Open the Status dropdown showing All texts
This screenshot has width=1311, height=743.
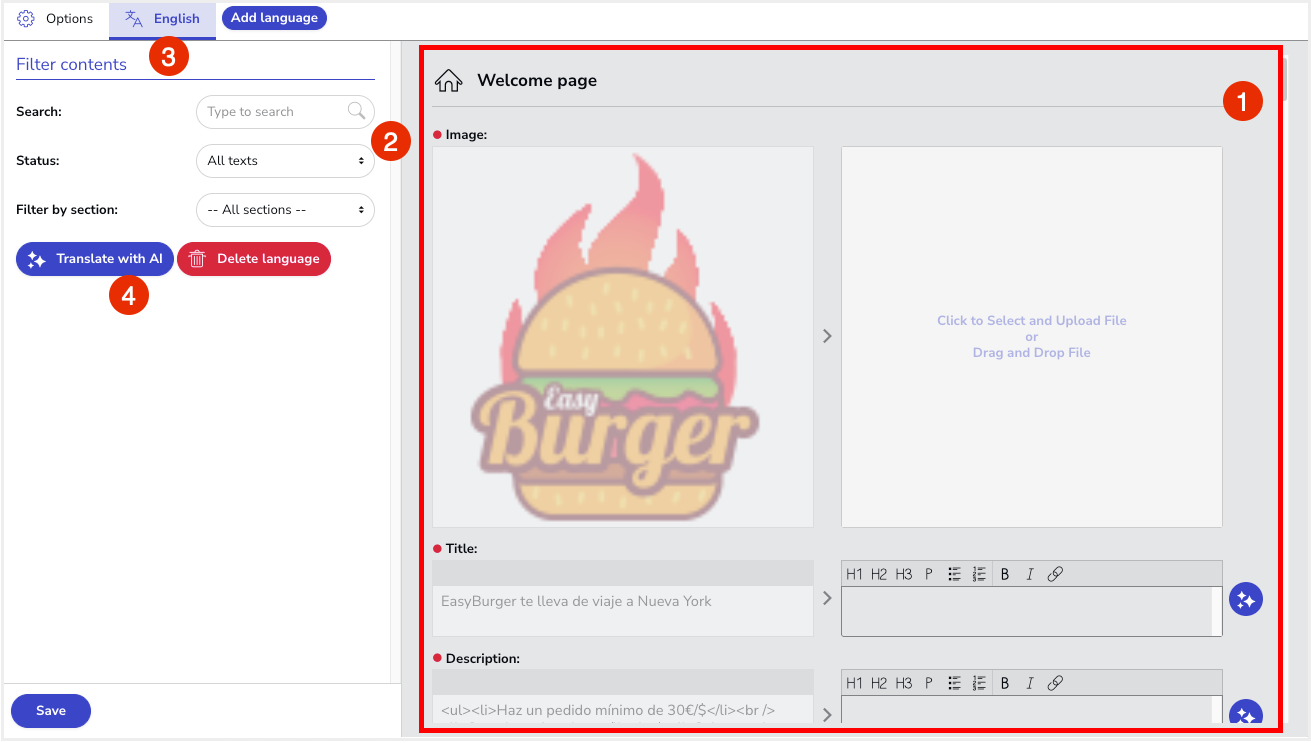point(285,160)
